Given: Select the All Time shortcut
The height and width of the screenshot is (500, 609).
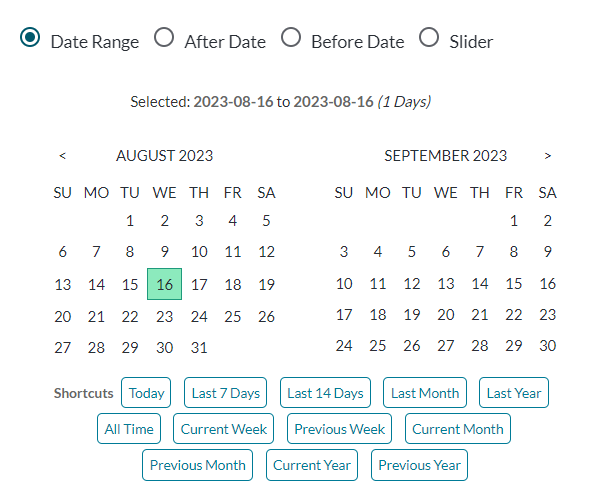Looking at the screenshot, I should (129, 429).
